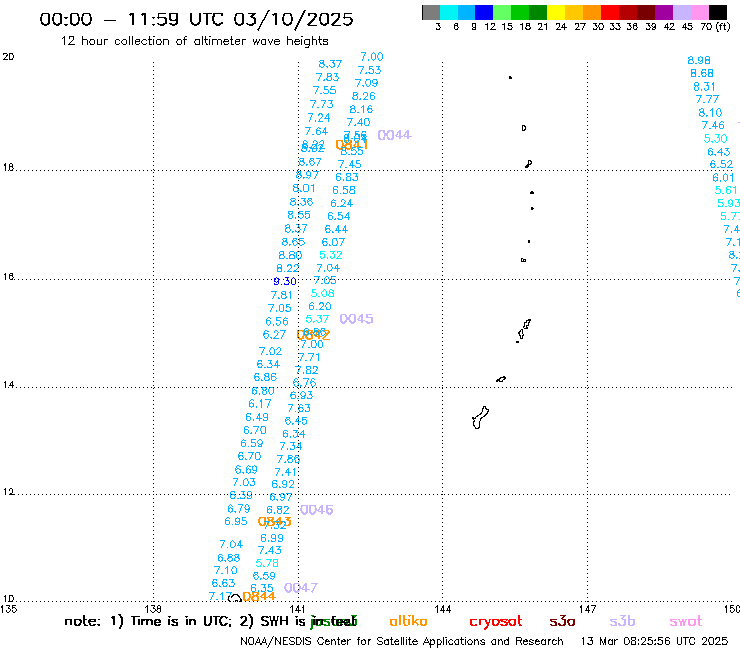740x650 pixels.
Task: Click the lavender 0047 time label
Action: click(x=301, y=588)
